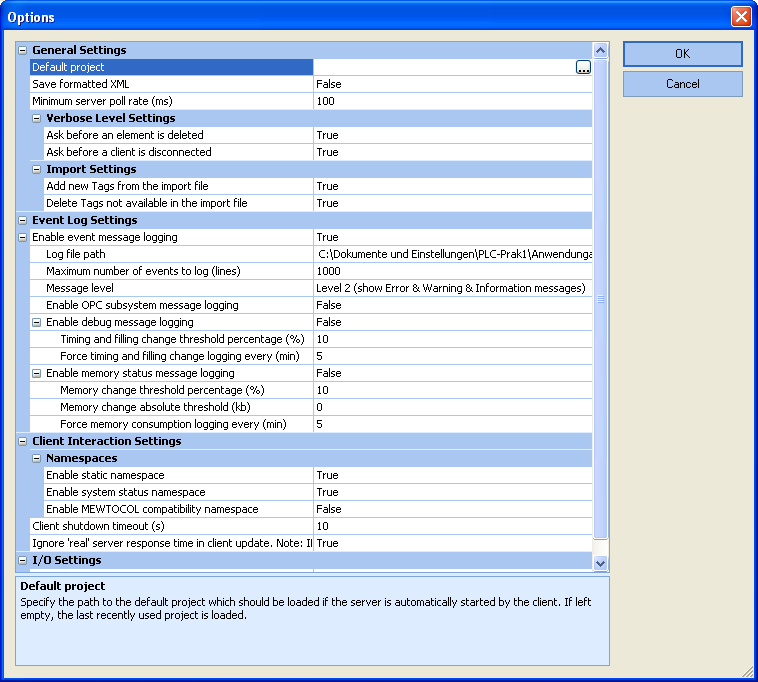The height and width of the screenshot is (682, 758).
Task: Collapse Enable memory status message logging node
Action: click(x=36, y=374)
